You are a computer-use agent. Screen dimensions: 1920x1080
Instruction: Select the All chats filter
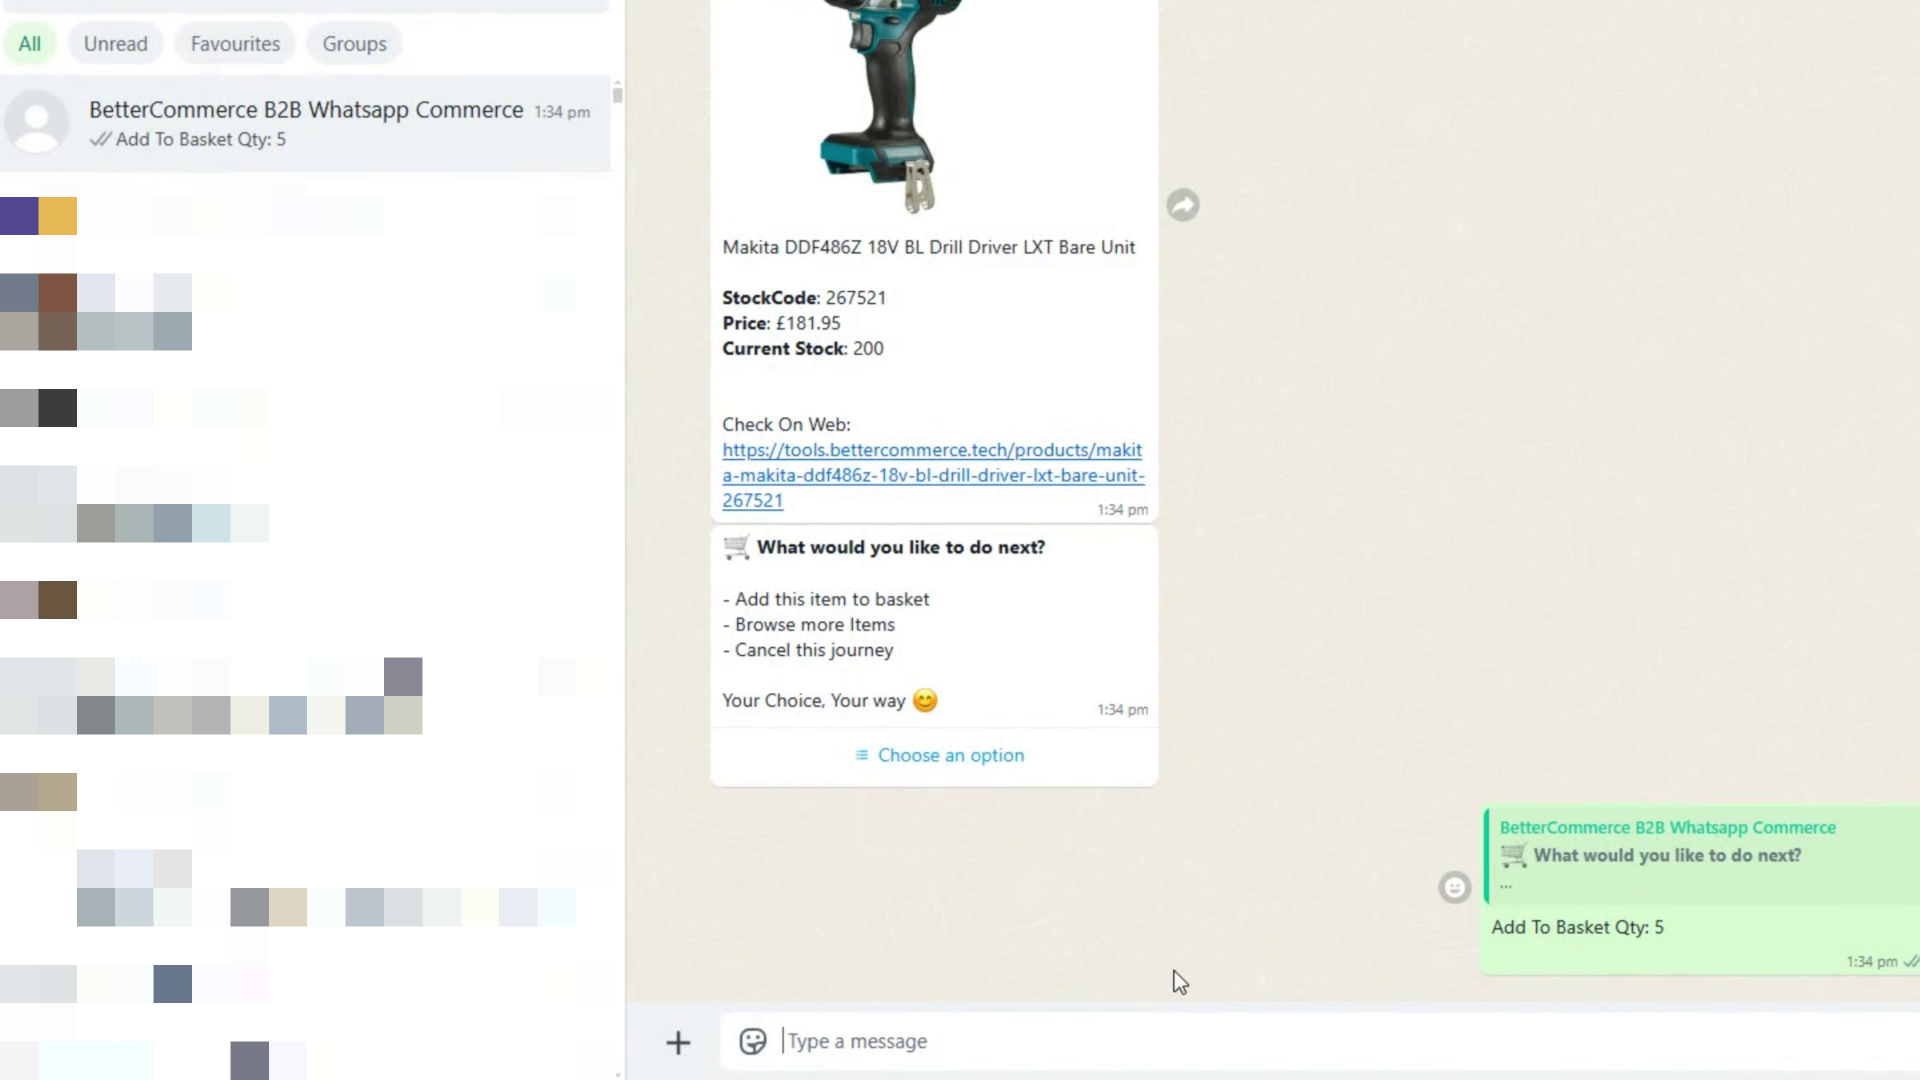[x=30, y=44]
